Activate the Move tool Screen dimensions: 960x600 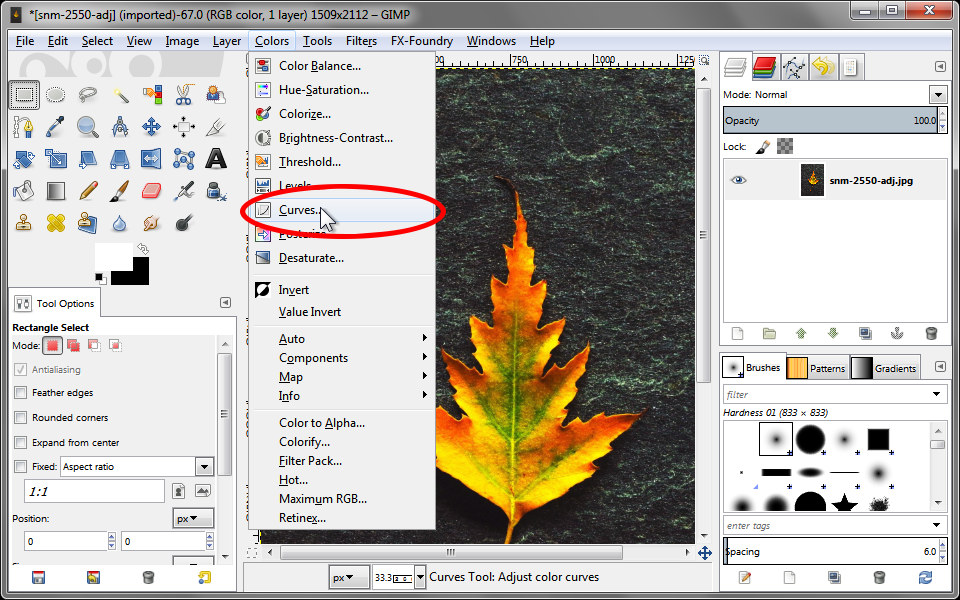[152, 127]
